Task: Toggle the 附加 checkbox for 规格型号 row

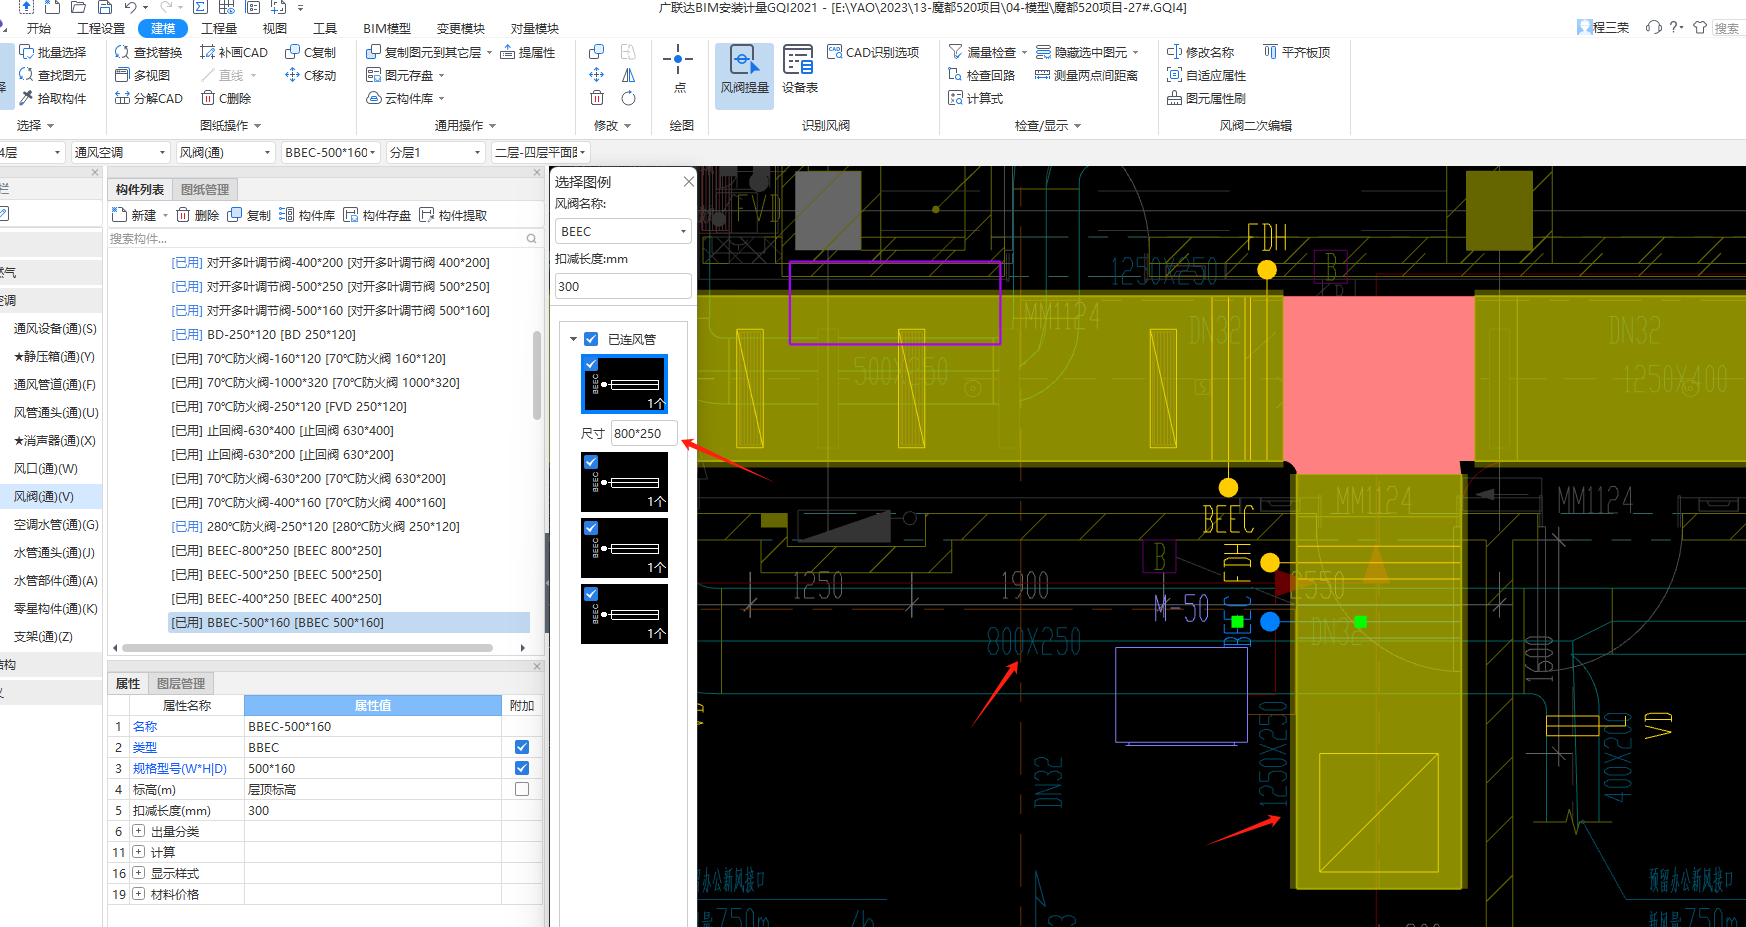Action: [x=521, y=768]
